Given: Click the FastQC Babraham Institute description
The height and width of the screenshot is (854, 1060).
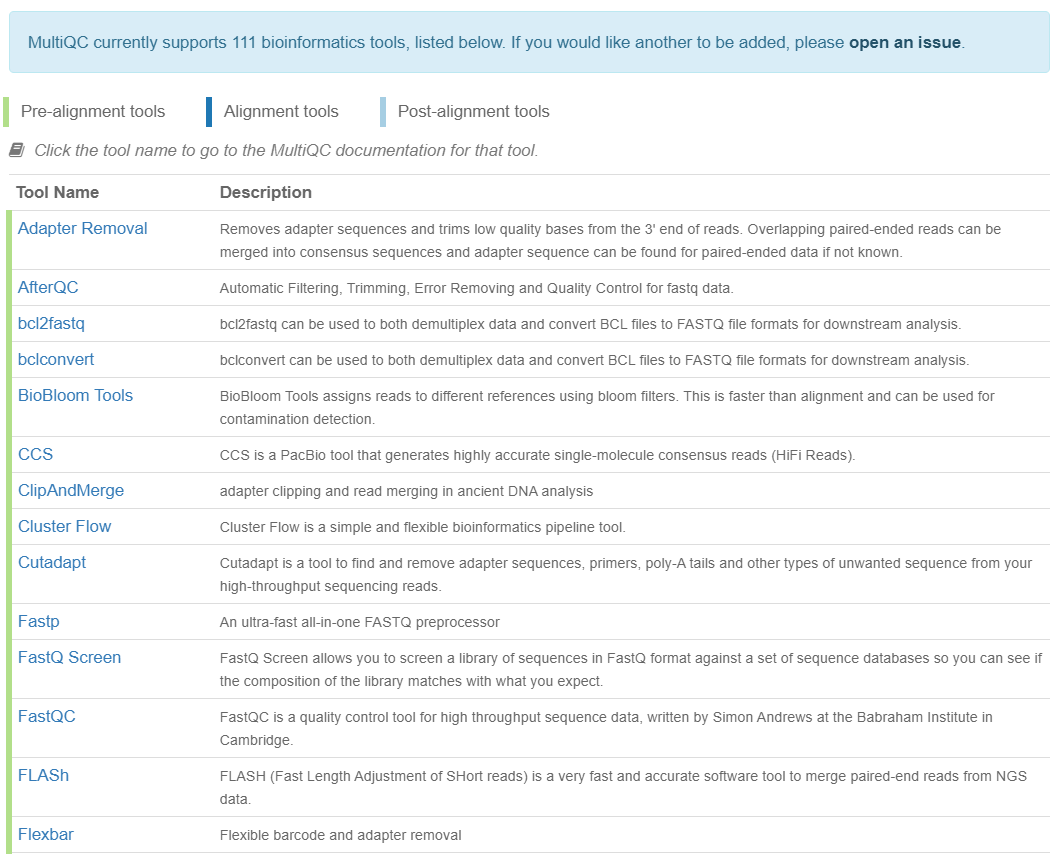Looking at the screenshot, I should click(x=606, y=728).
